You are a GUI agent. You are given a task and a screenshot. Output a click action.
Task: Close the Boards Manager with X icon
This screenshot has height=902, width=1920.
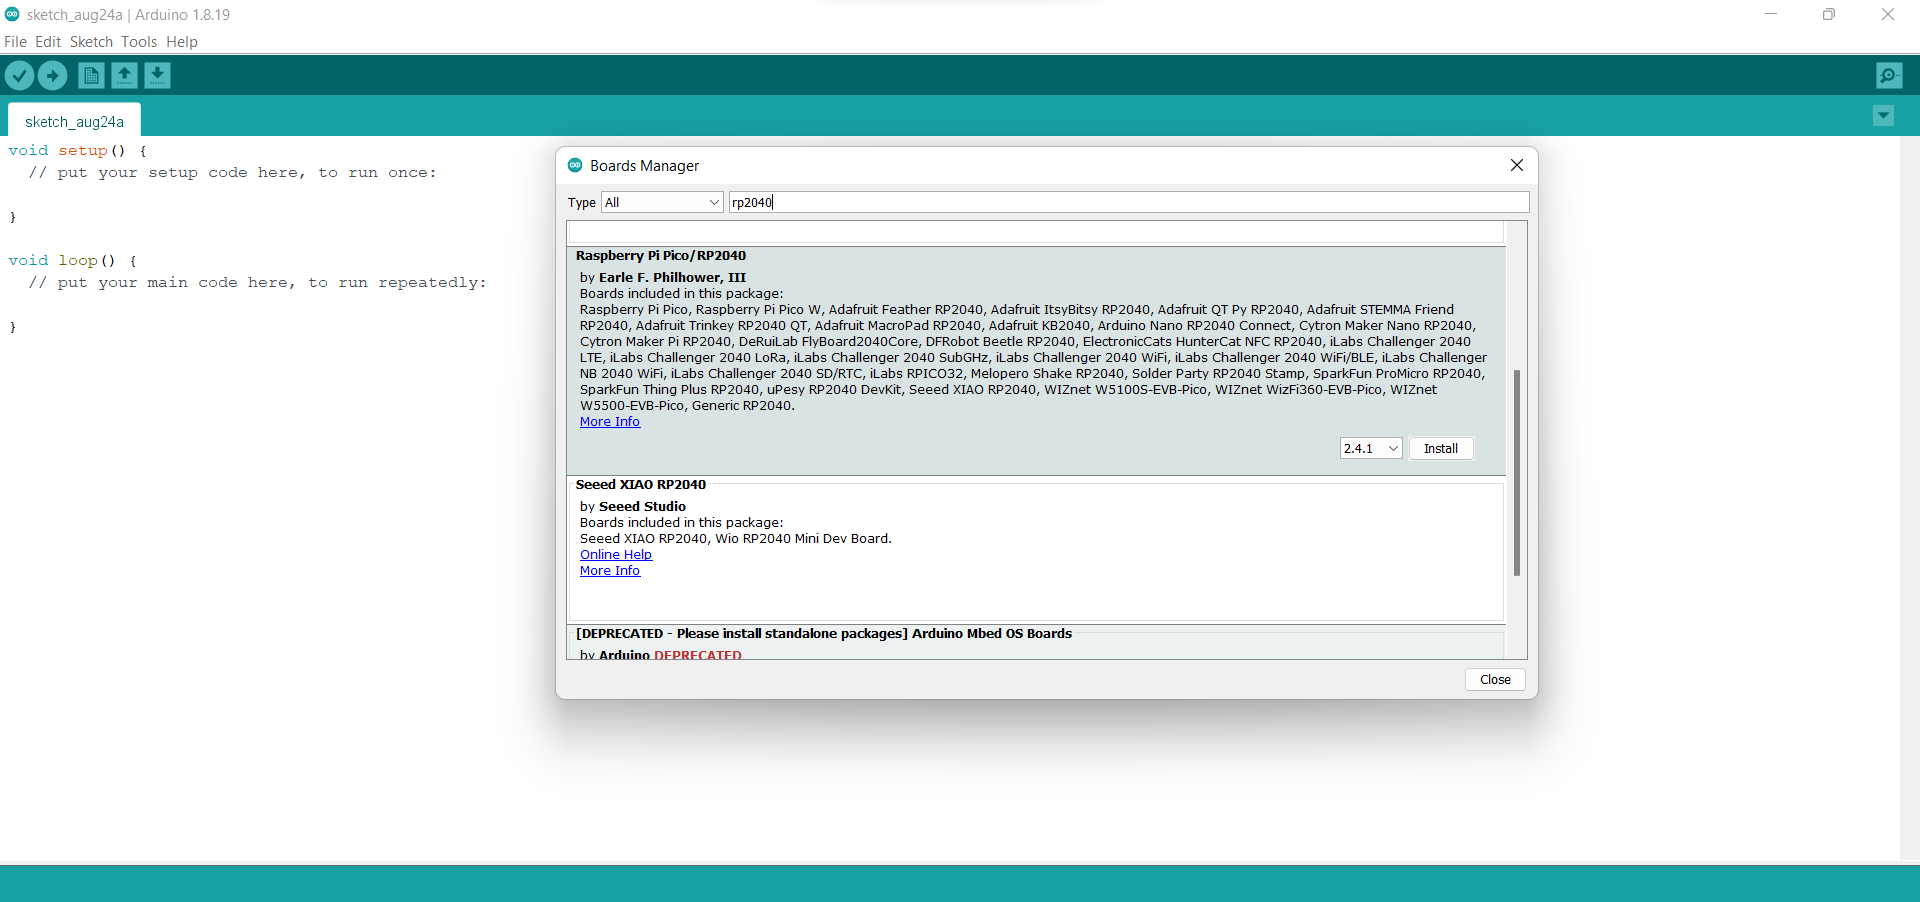click(x=1516, y=165)
